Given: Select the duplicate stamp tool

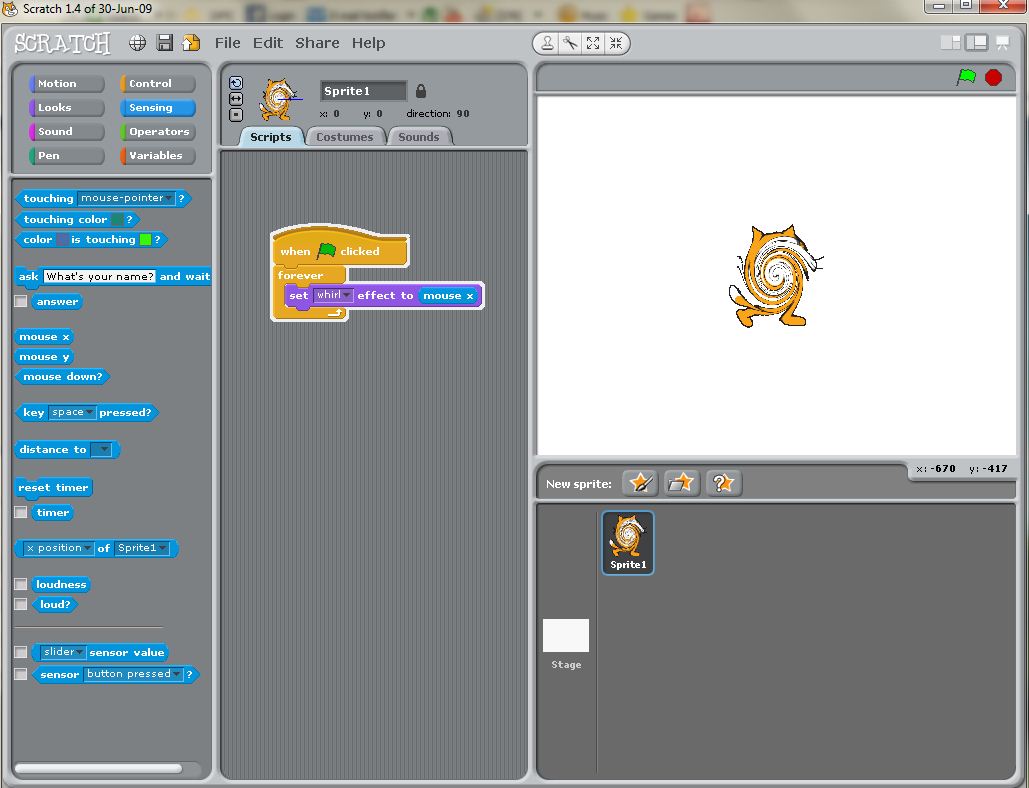Looking at the screenshot, I should [x=547, y=43].
